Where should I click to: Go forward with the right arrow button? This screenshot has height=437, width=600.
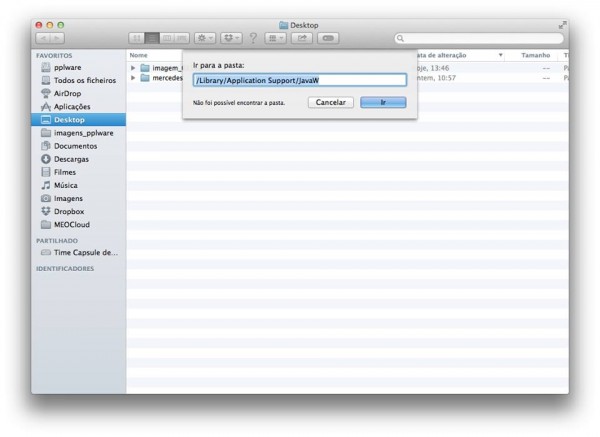tap(57, 38)
